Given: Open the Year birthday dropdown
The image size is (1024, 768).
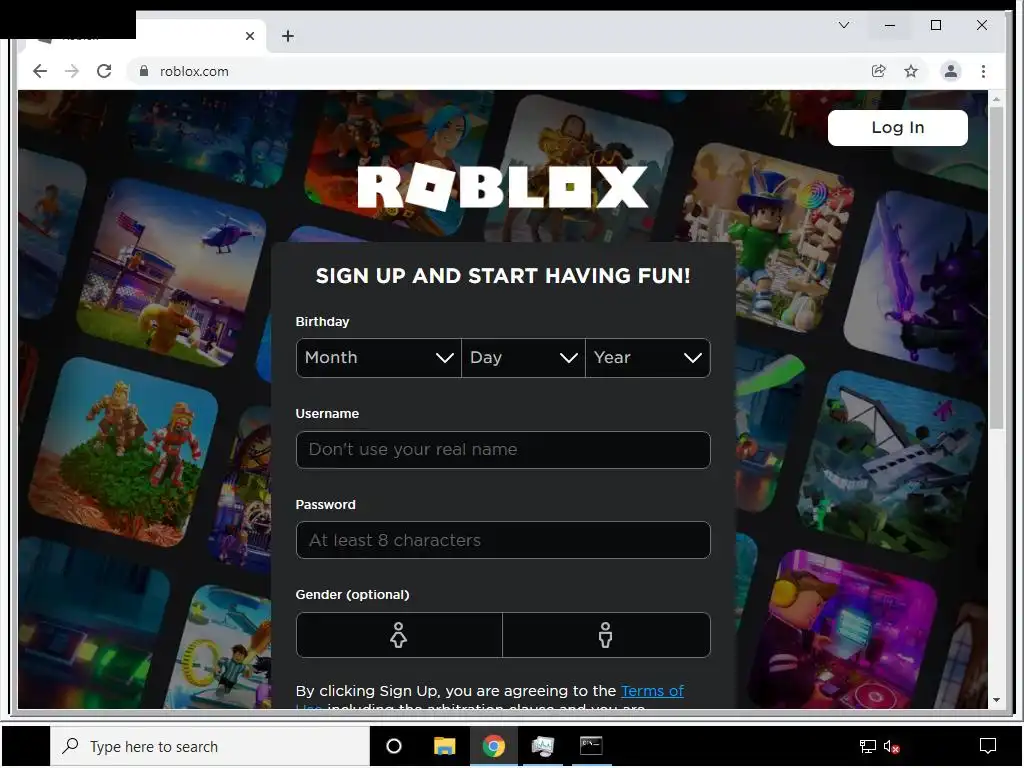Looking at the screenshot, I should (648, 358).
